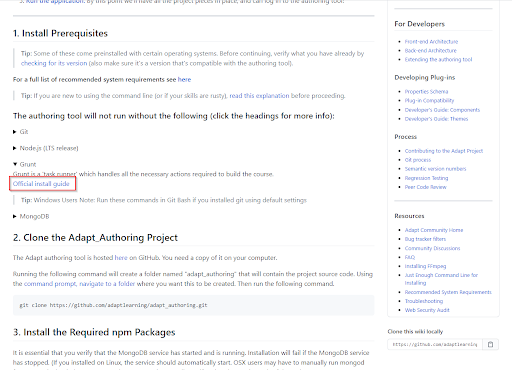Collapse the Grunt prerequisite section
Screen dimensions: 512x370
[x=25, y=164]
